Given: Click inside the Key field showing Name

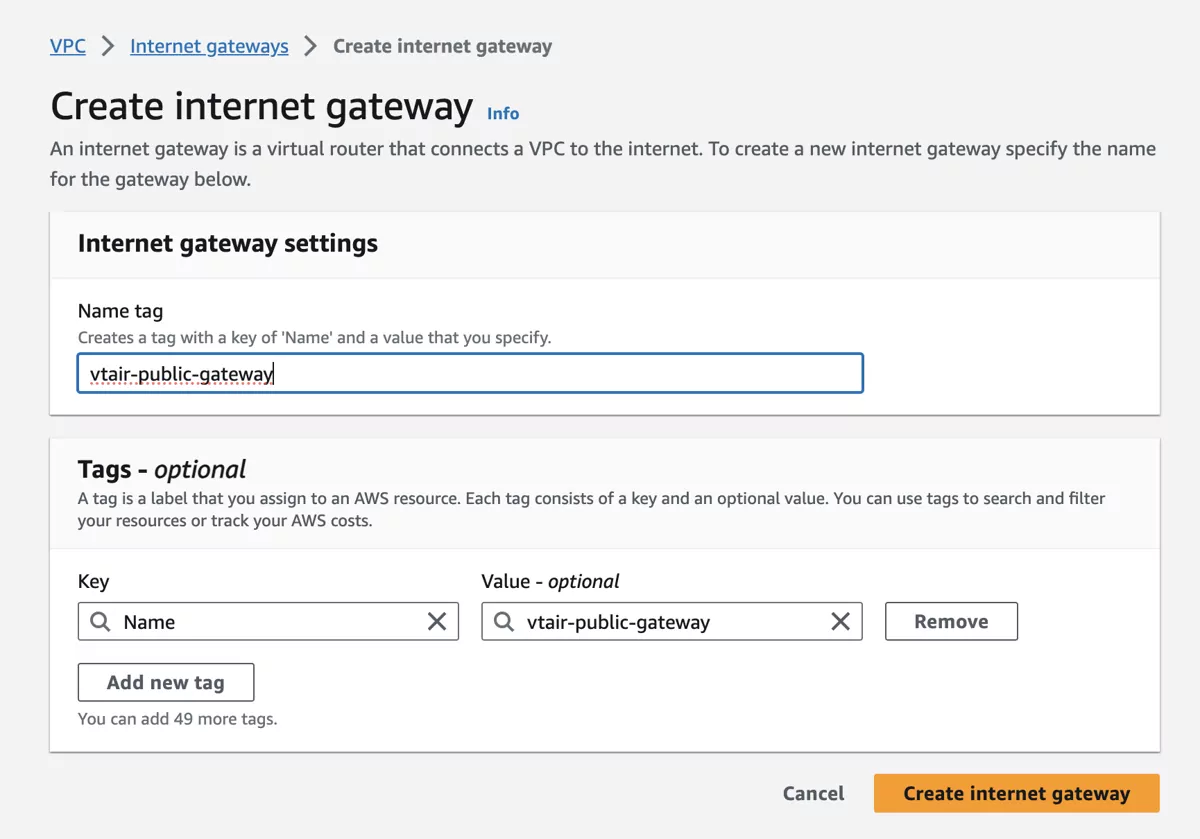Looking at the screenshot, I should (x=250, y=621).
